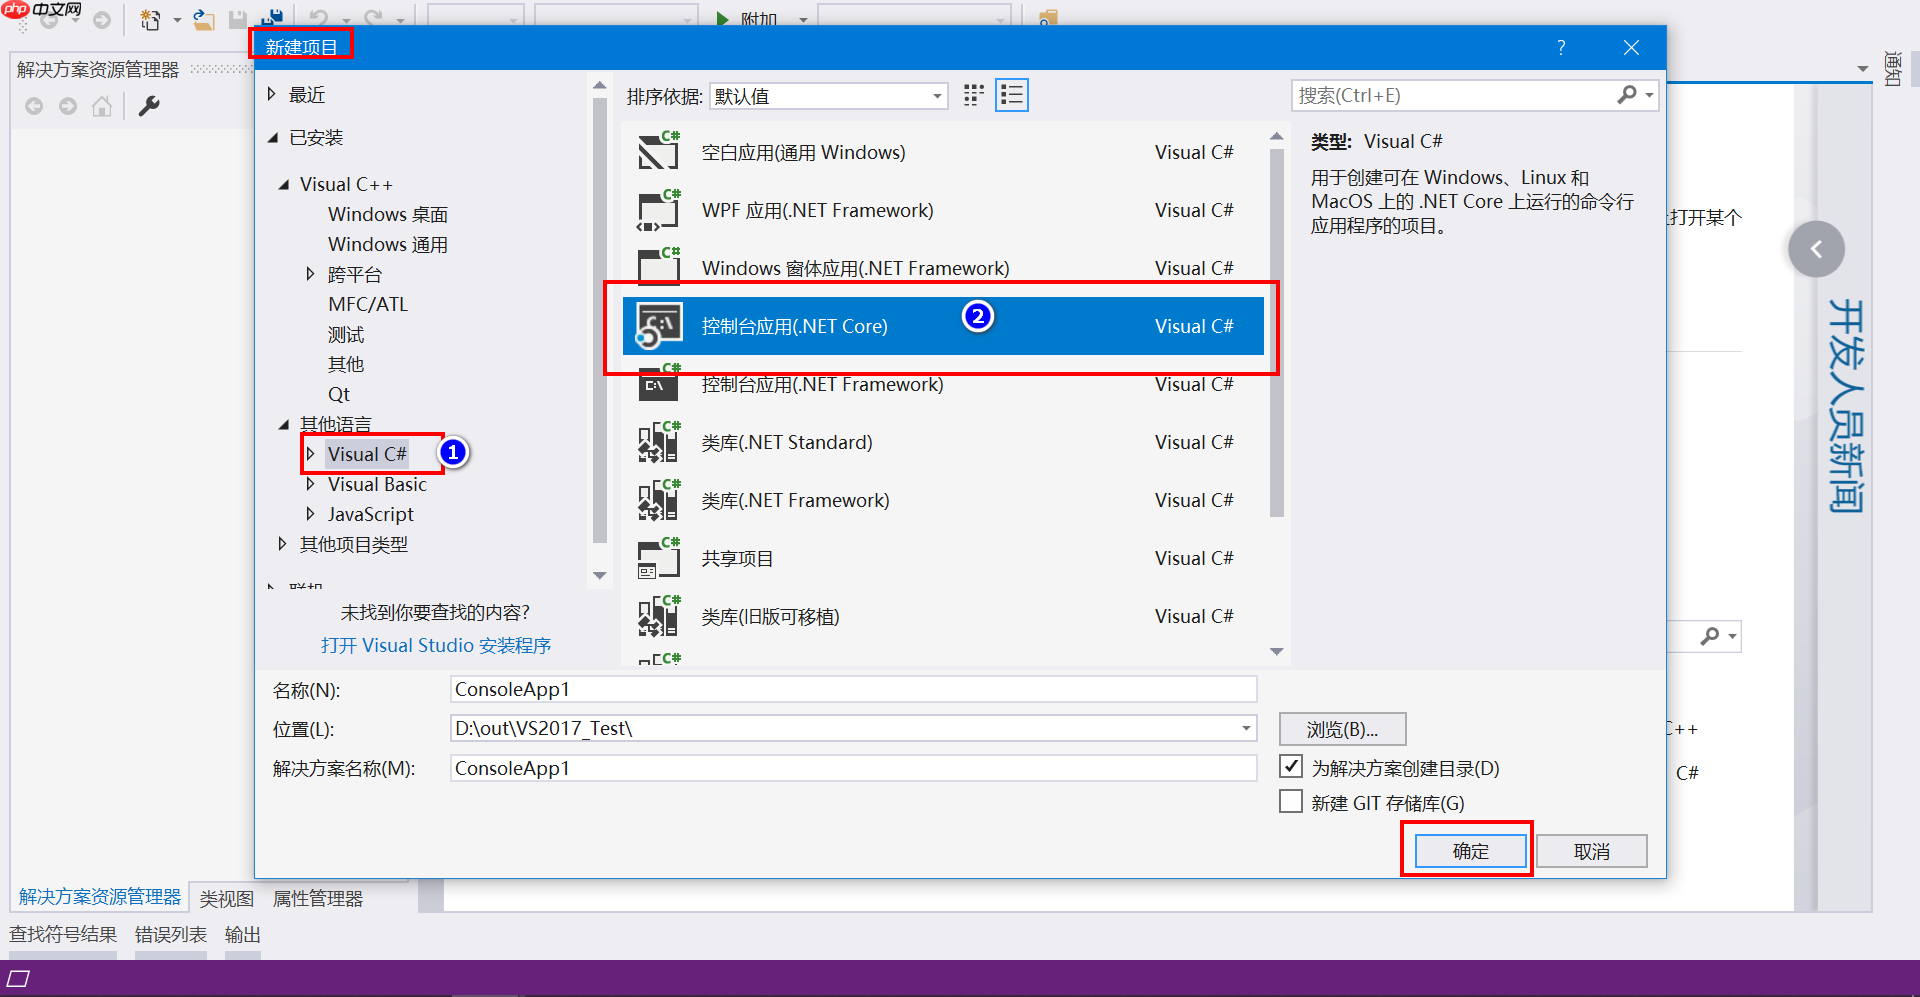Click the category tree scrollbar thumb
This screenshot has width=1920, height=997.
click(x=600, y=320)
